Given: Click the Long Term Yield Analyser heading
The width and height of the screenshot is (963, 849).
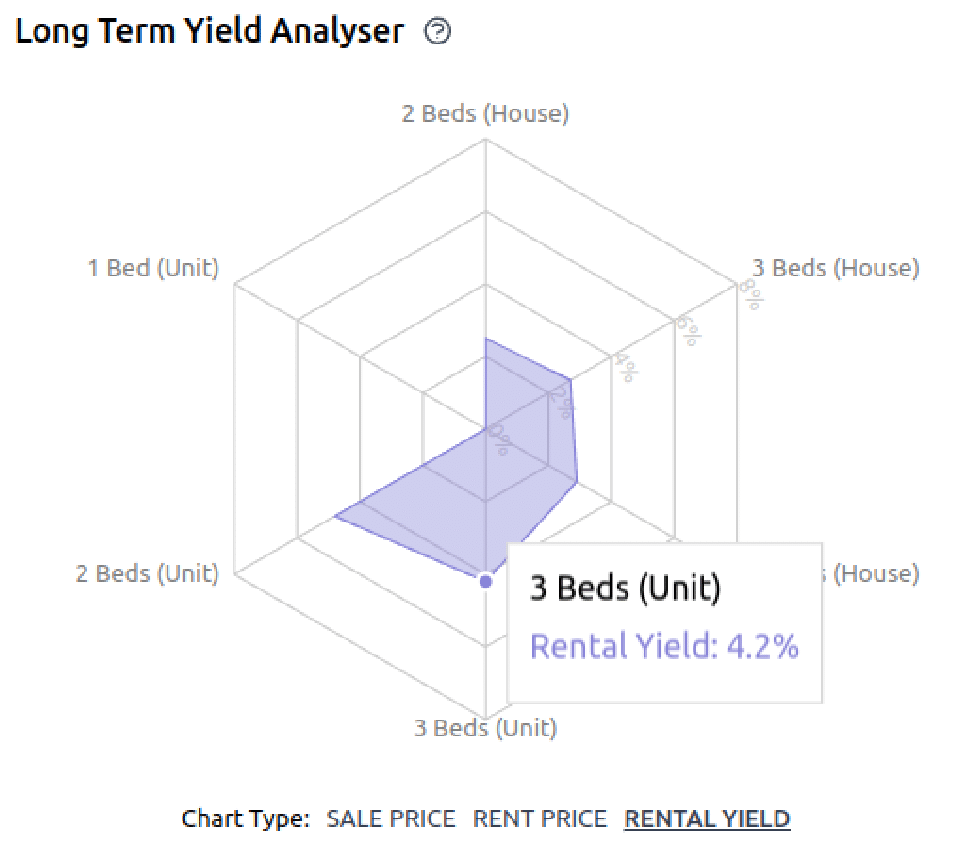Looking at the screenshot, I should coord(209,31).
